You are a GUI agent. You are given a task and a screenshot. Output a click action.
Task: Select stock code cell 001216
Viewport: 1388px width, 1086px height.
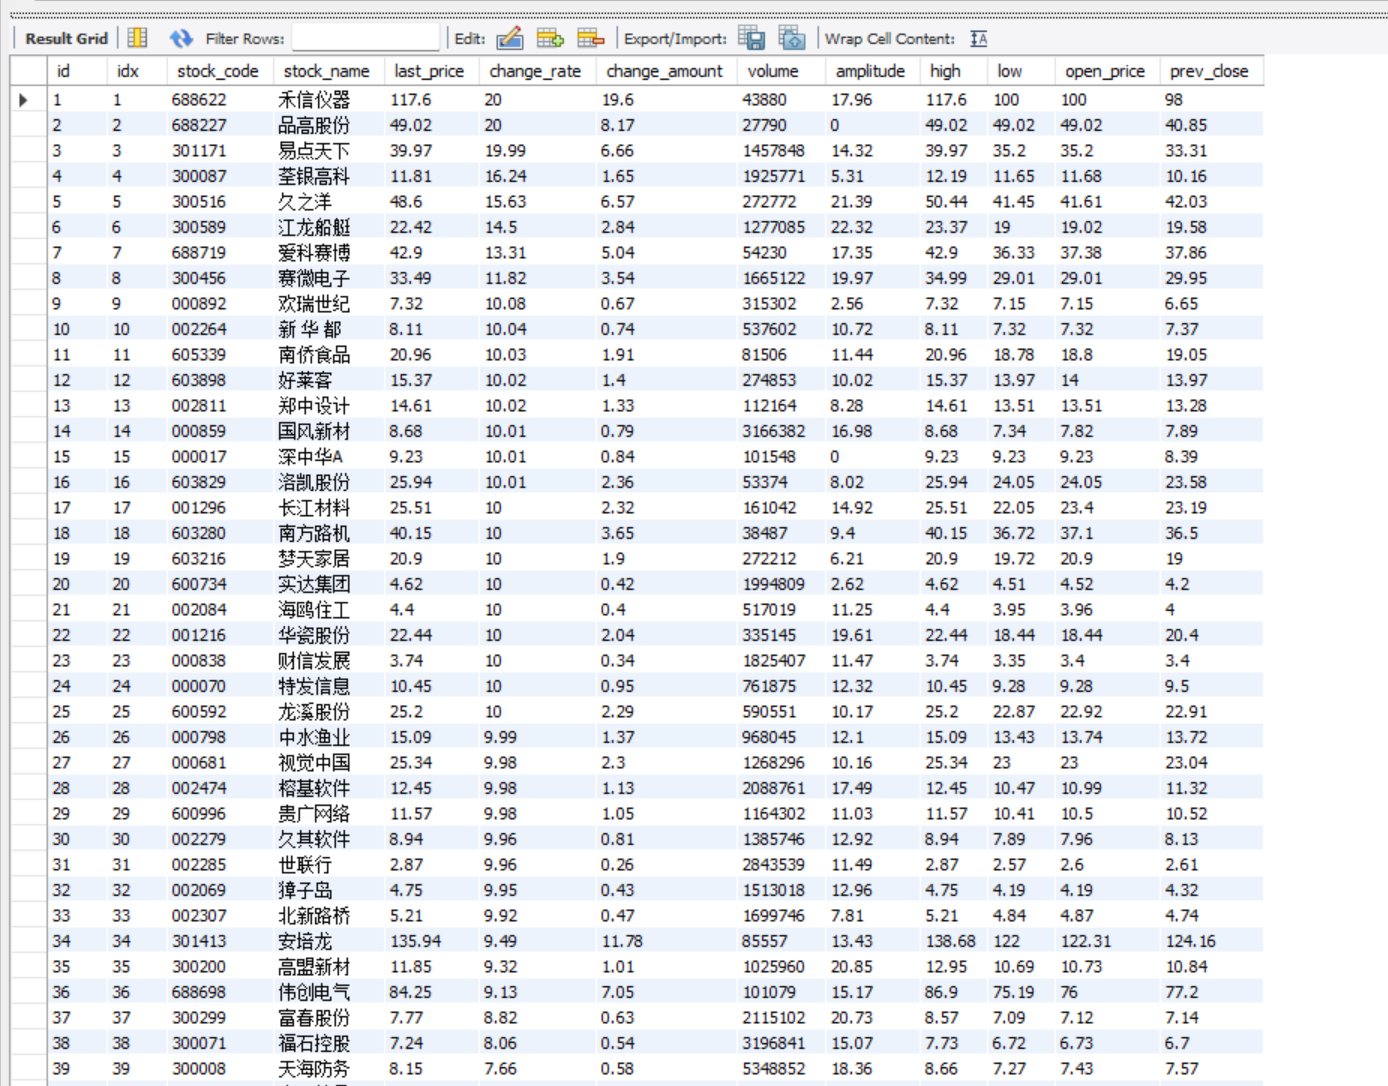coord(220,636)
